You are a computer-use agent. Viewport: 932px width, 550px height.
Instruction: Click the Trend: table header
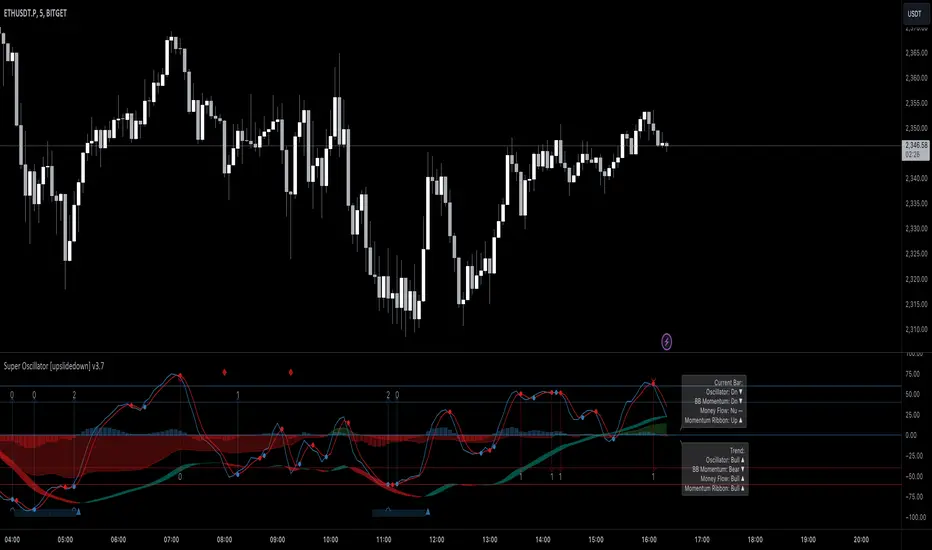pos(736,451)
